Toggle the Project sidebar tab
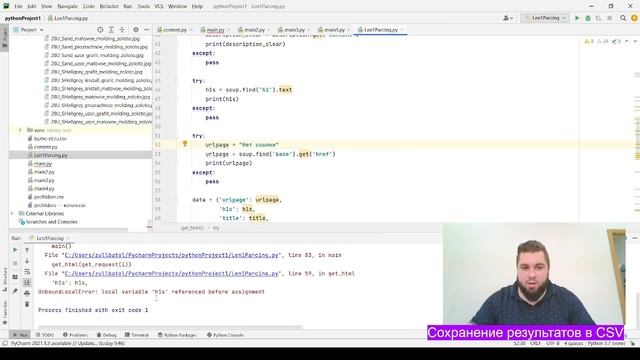Viewport: 640px width, 360px height. [5, 38]
